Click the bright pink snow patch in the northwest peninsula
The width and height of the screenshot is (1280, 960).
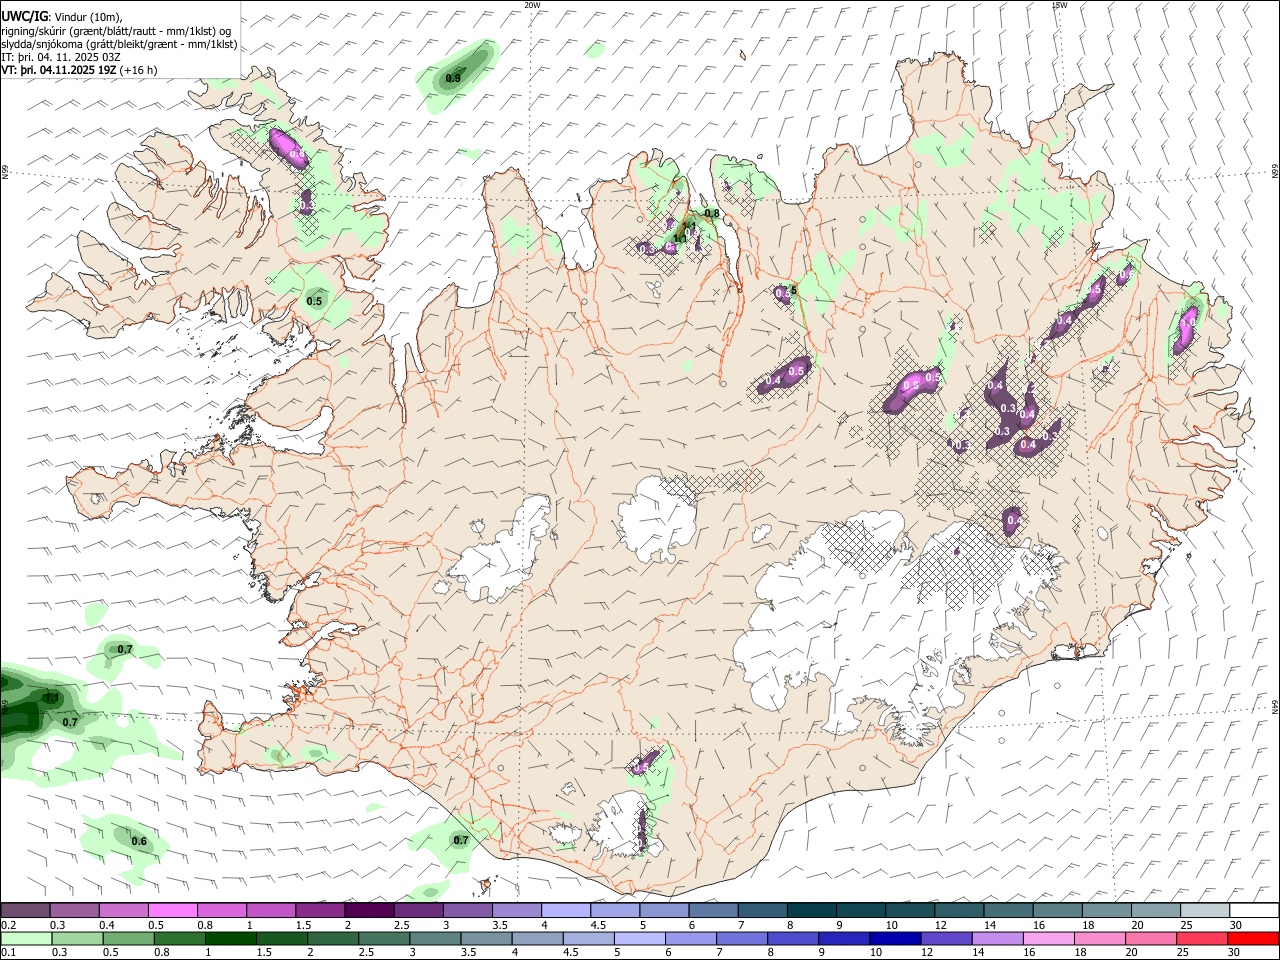(x=289, y=147)
